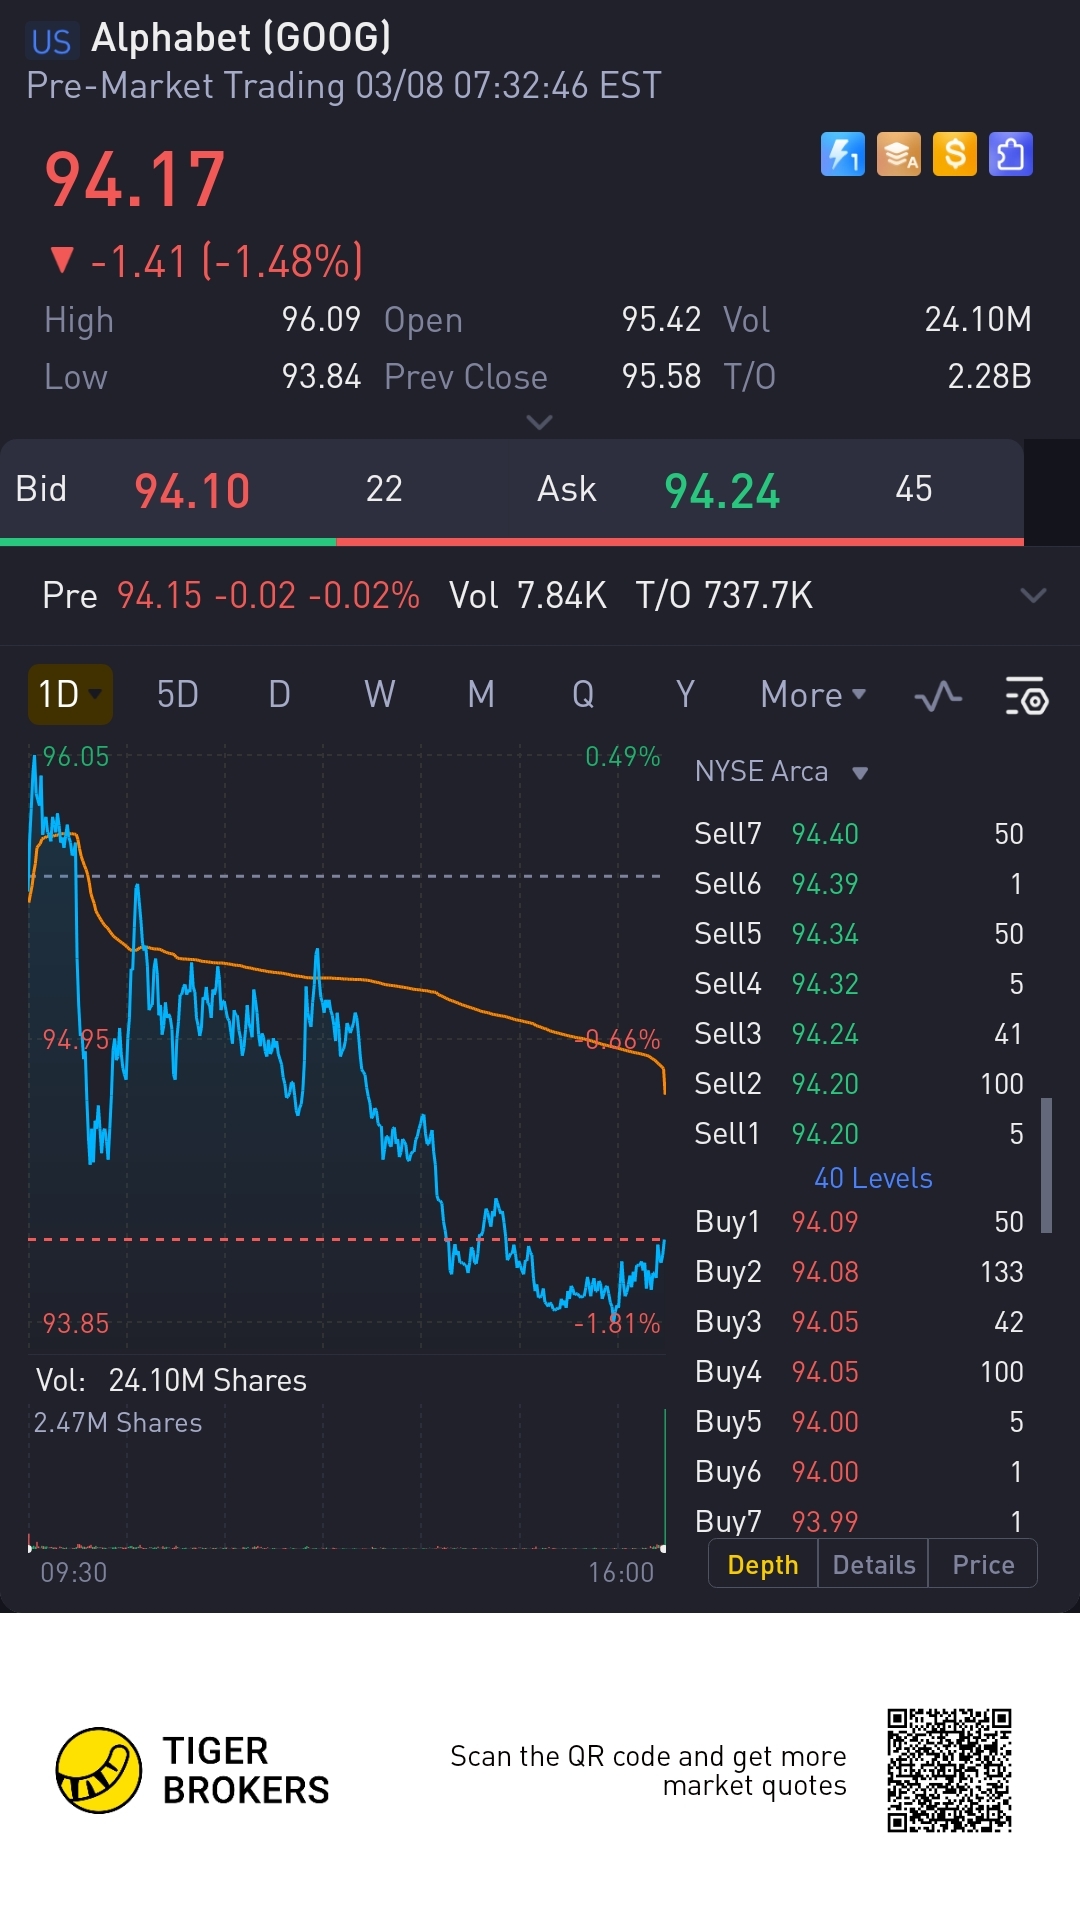Tap the bid-ask ratio bar
The height and width of the screenshot is (1929, 1080).
point(512,542)
